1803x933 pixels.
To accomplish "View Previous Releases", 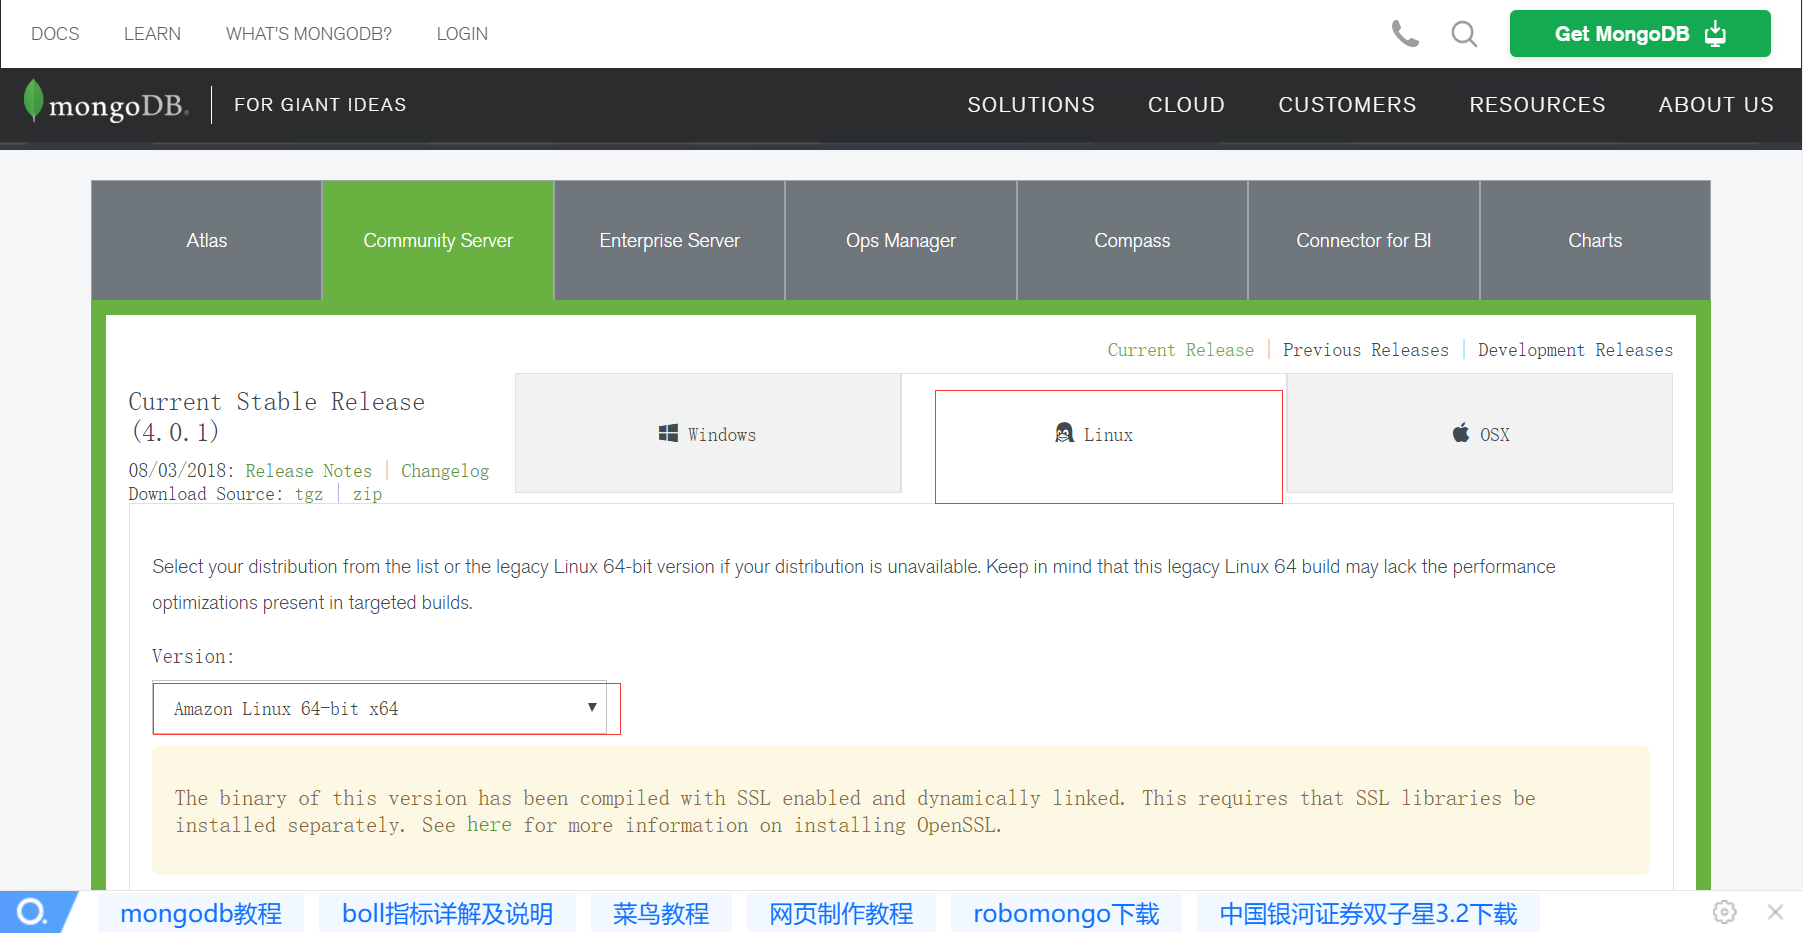I will [1366, 350].
